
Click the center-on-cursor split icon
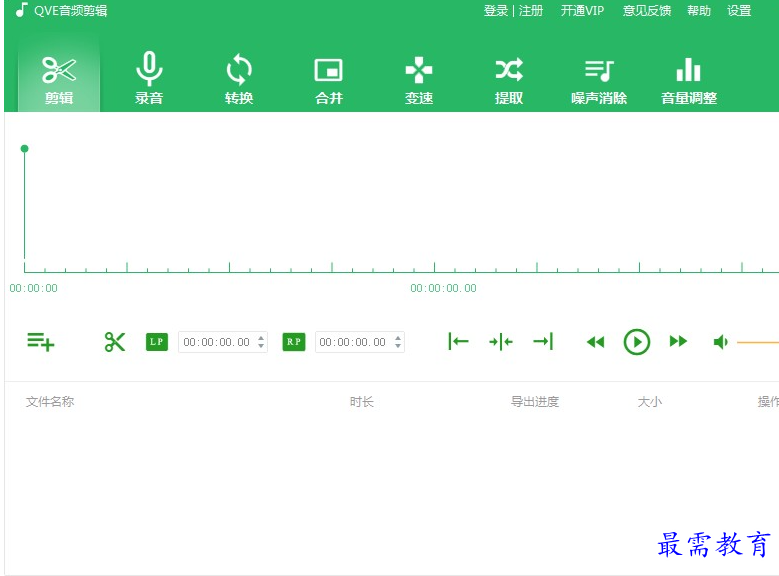501,341
